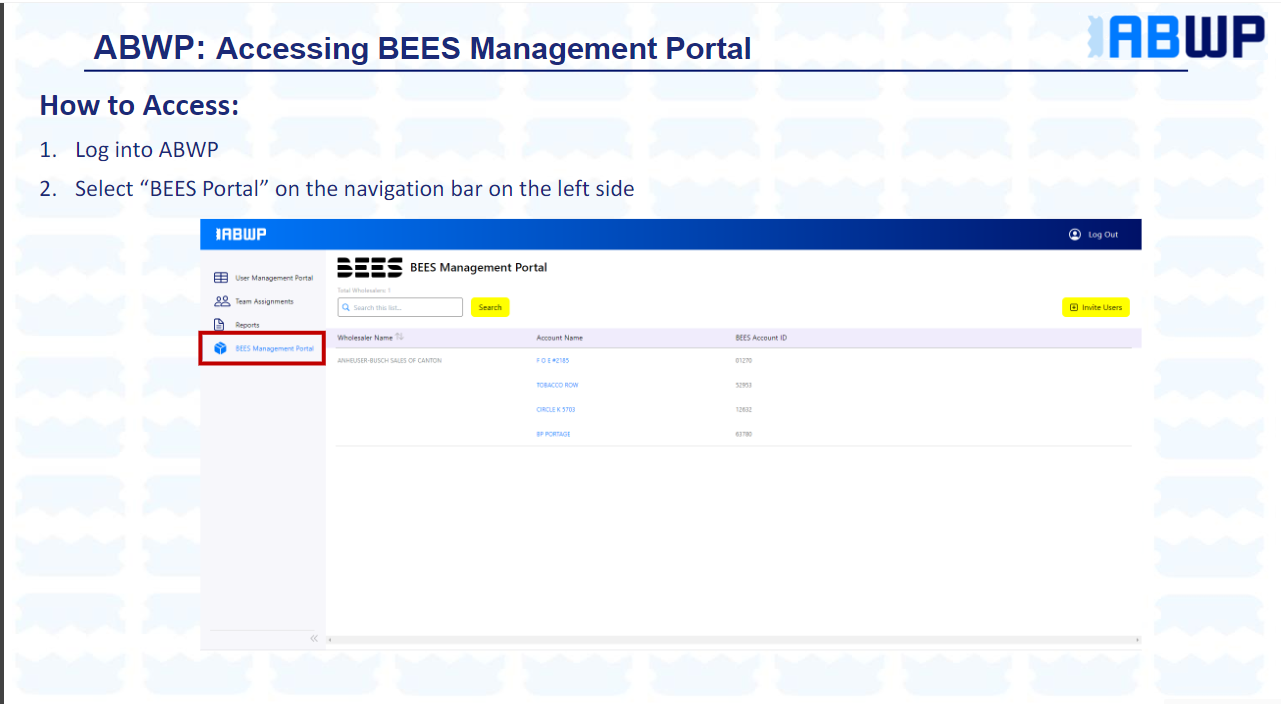Click the Log Out link
Screen dimensions: 1281x704
tap(1103, 235)
